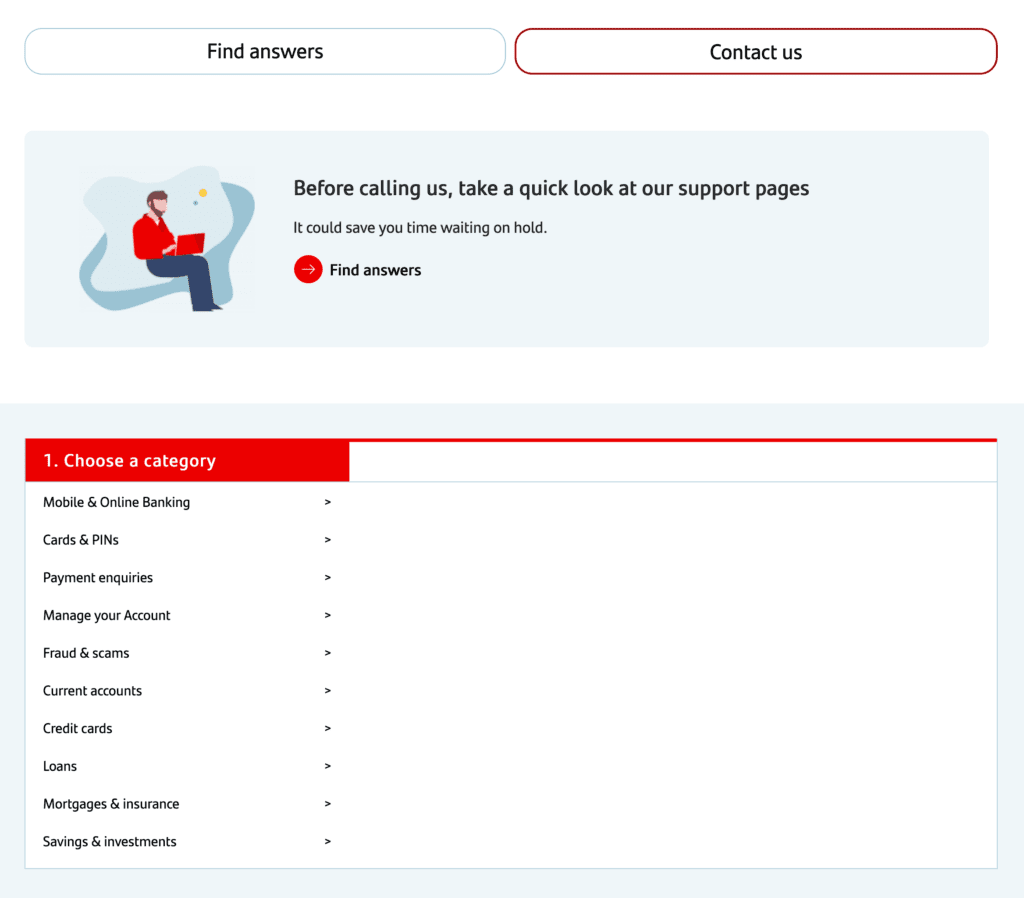The image size is (1024, 898).
Task: Choose Credit cards category
Action: tap(187, 728)
